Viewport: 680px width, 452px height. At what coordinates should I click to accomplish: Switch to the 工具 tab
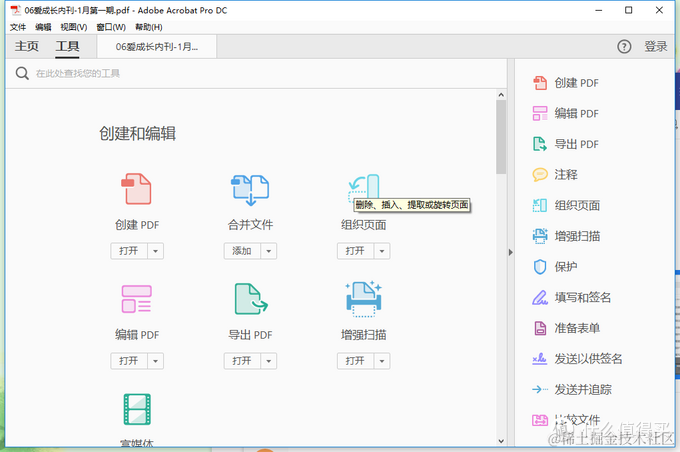[67, 46]
